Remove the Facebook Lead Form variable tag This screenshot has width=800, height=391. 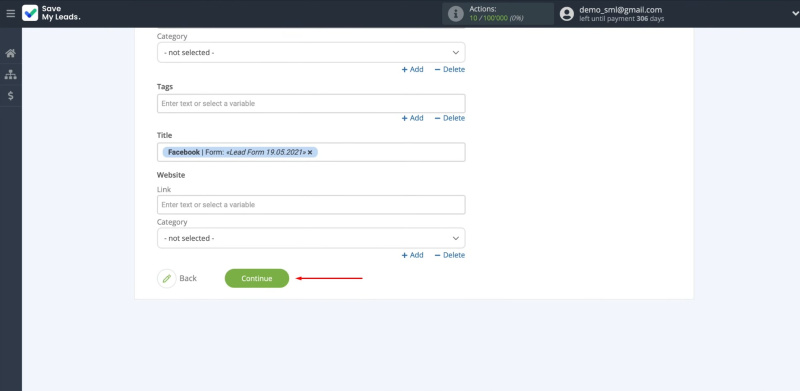pos(310,152)
